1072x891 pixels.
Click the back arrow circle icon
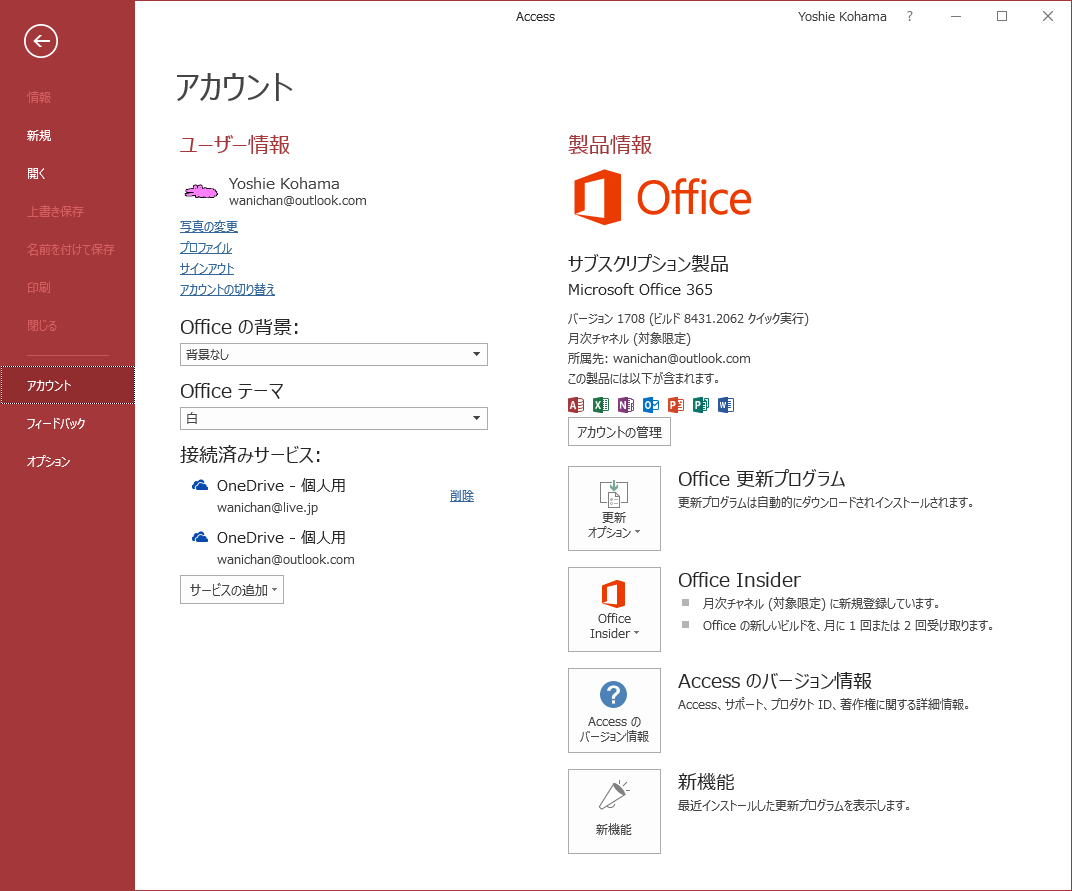coord(41,41)
